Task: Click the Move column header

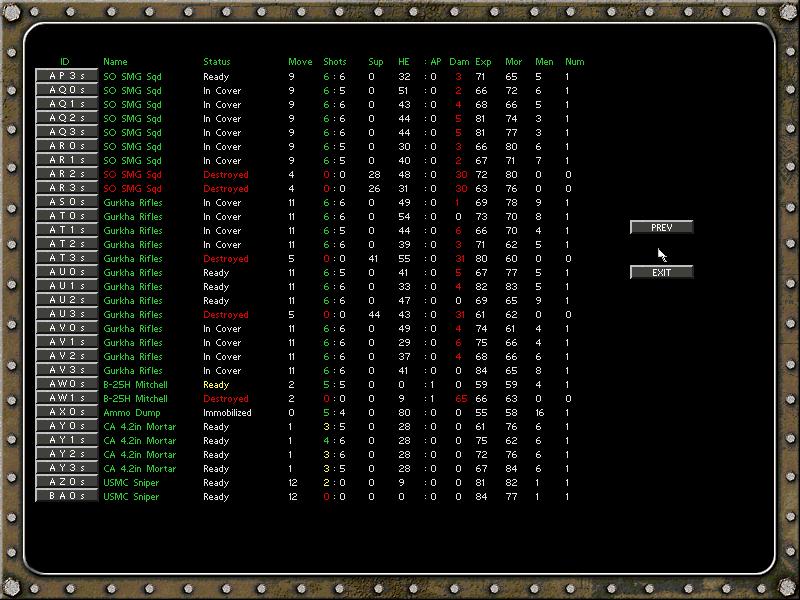Action: [300, 62]
